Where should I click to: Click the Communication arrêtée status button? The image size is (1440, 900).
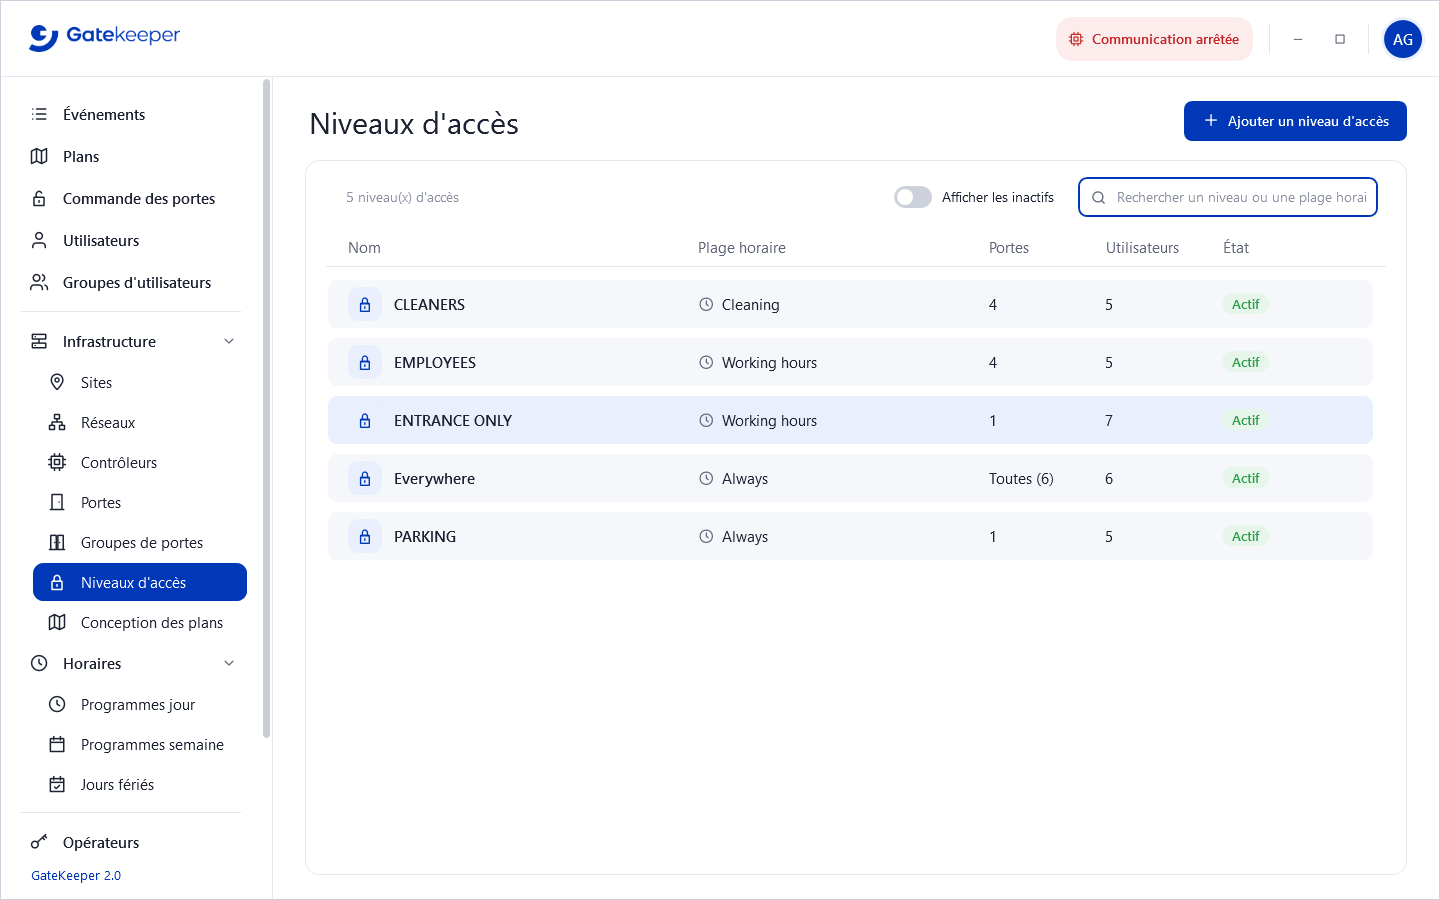pos(1154,39)
